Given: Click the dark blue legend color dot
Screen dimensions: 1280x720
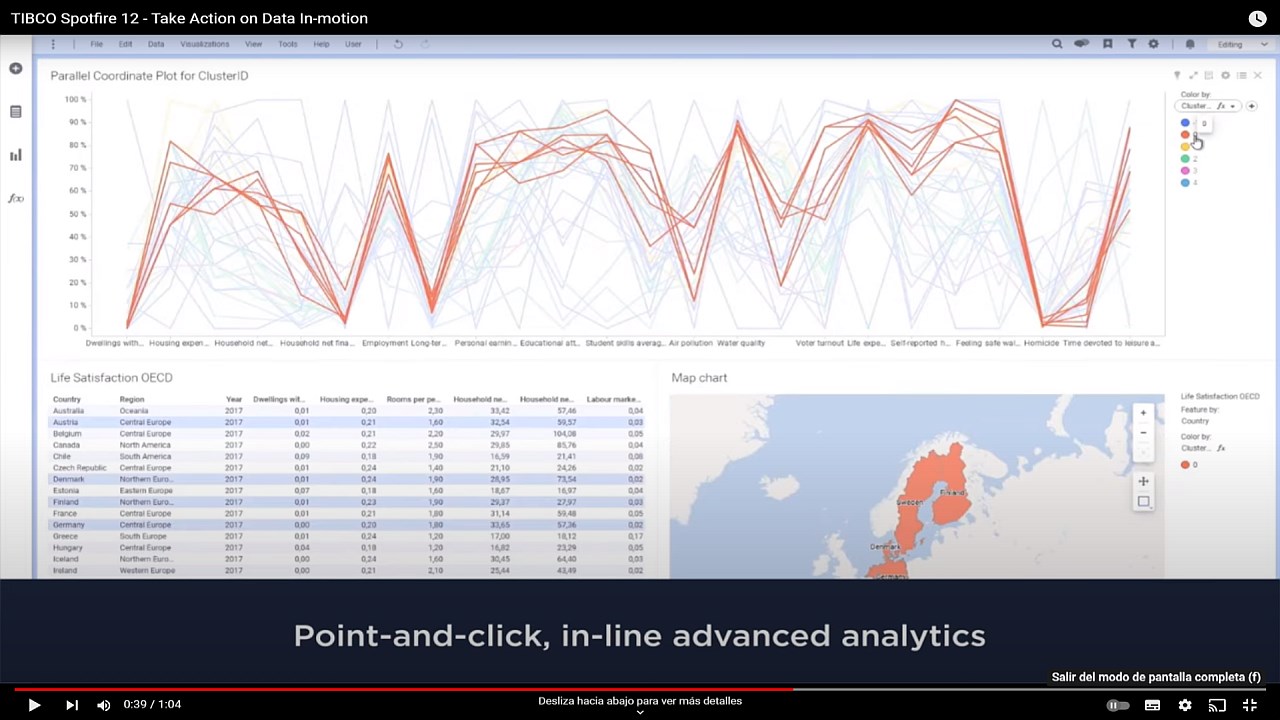Looking at the screenshot, I should [x=1185, y=123].
